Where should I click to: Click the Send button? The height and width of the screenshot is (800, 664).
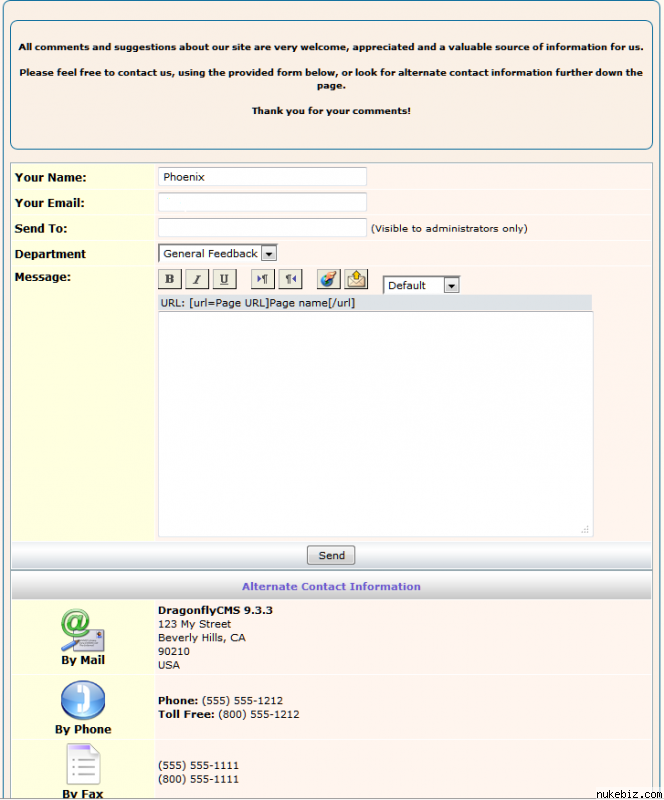pos(331,555)
